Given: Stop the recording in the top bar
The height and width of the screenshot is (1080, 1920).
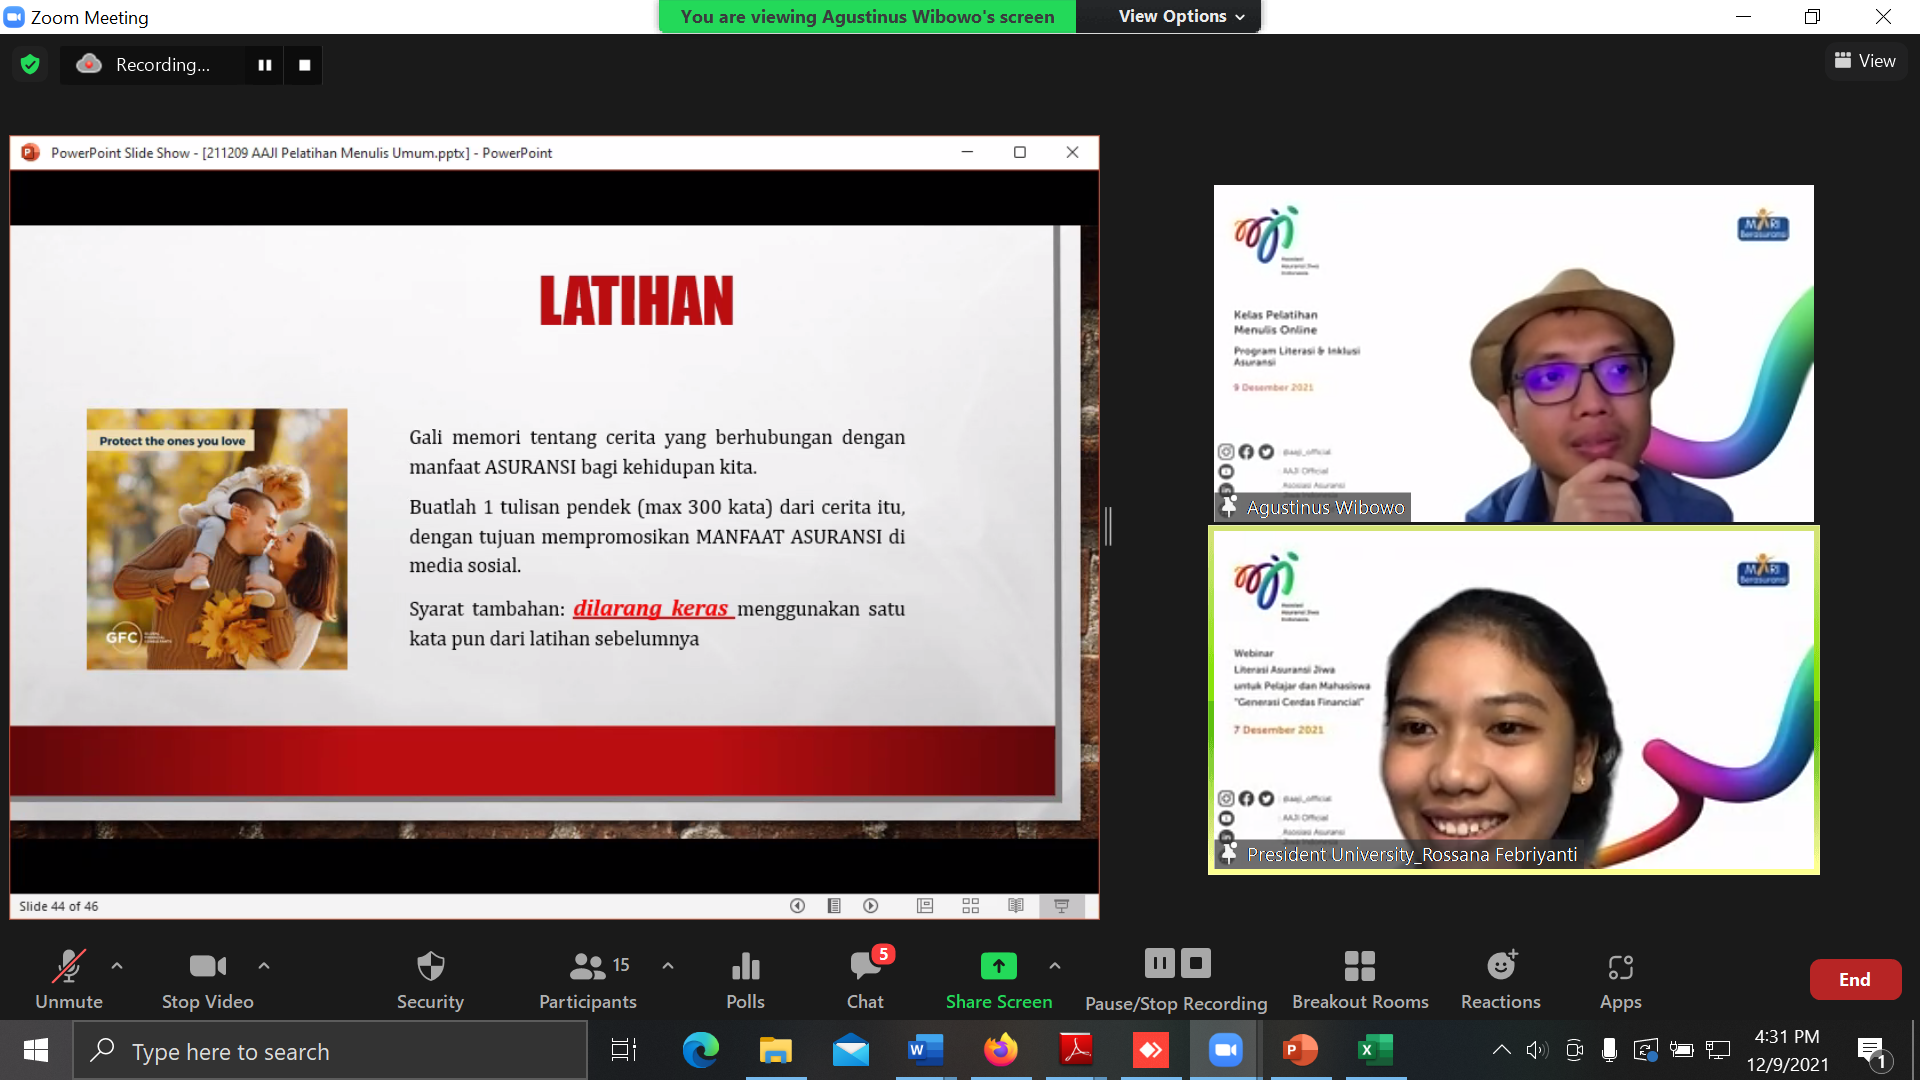Looking at the screenshot, I should (305, 65).
